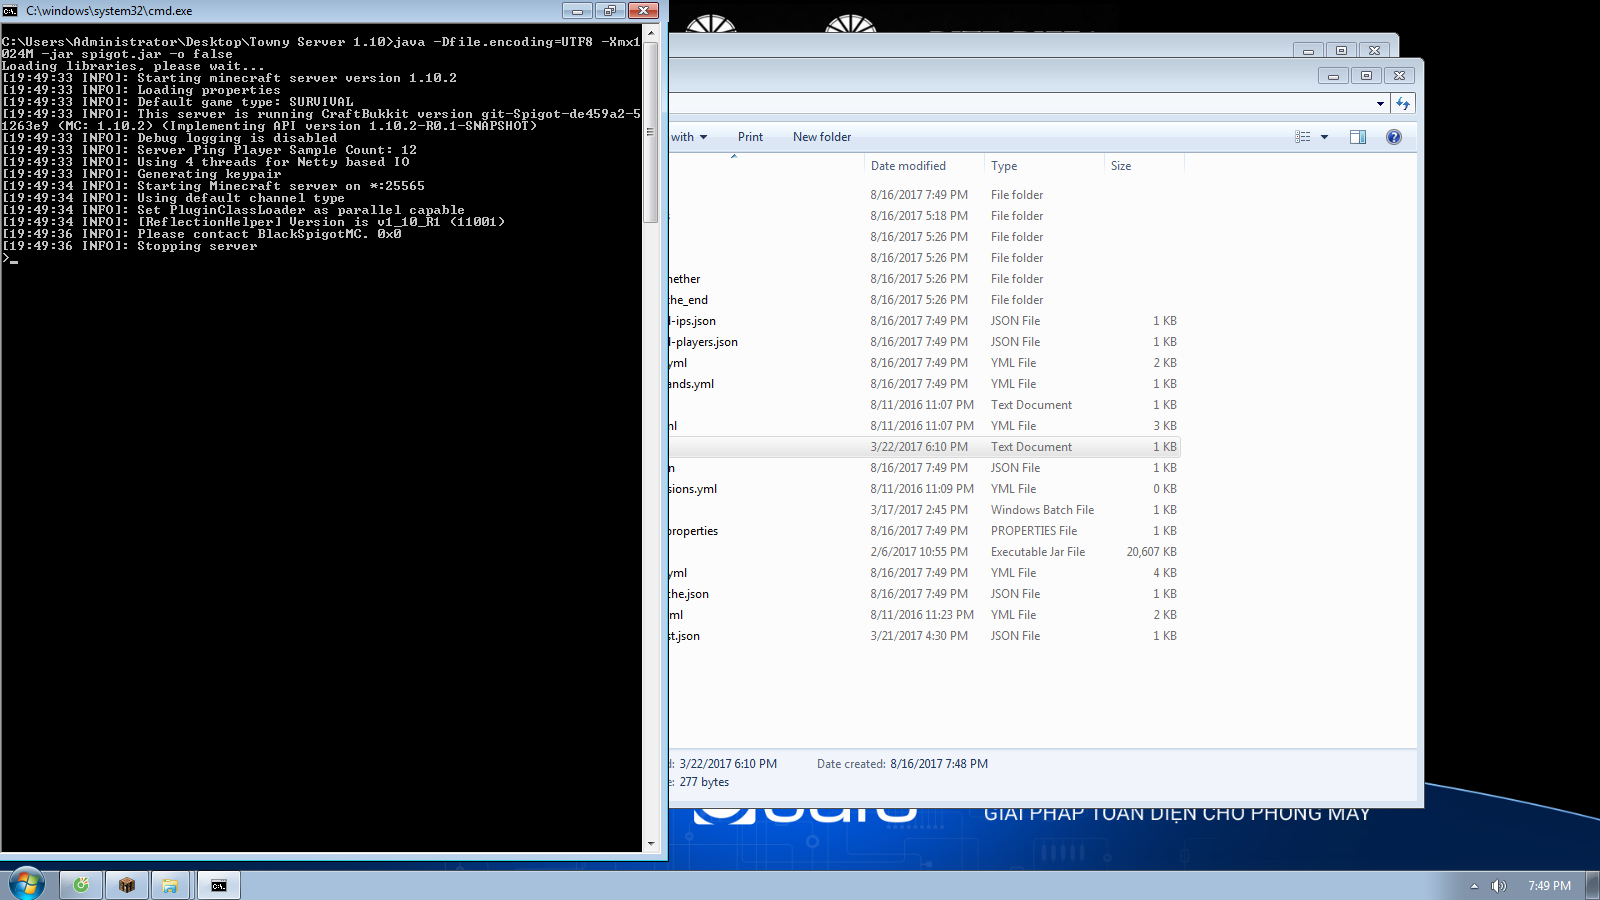Open the address bar history dropdown
The height and width of the screenshot is (900, 1600).
[x=1380, y=104]
